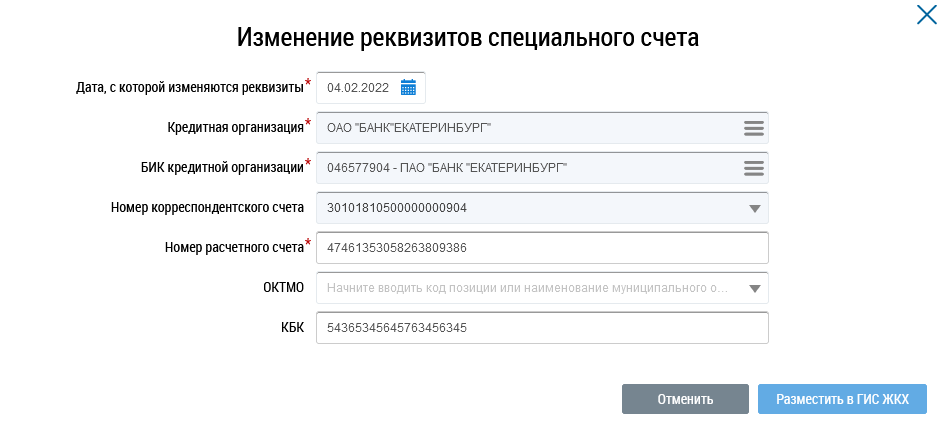944x427 pixels.
Task: Click the ОАО "БАНК"ЕКАТЕРИНБУРГ" organization field
Action: coord(542,128)
